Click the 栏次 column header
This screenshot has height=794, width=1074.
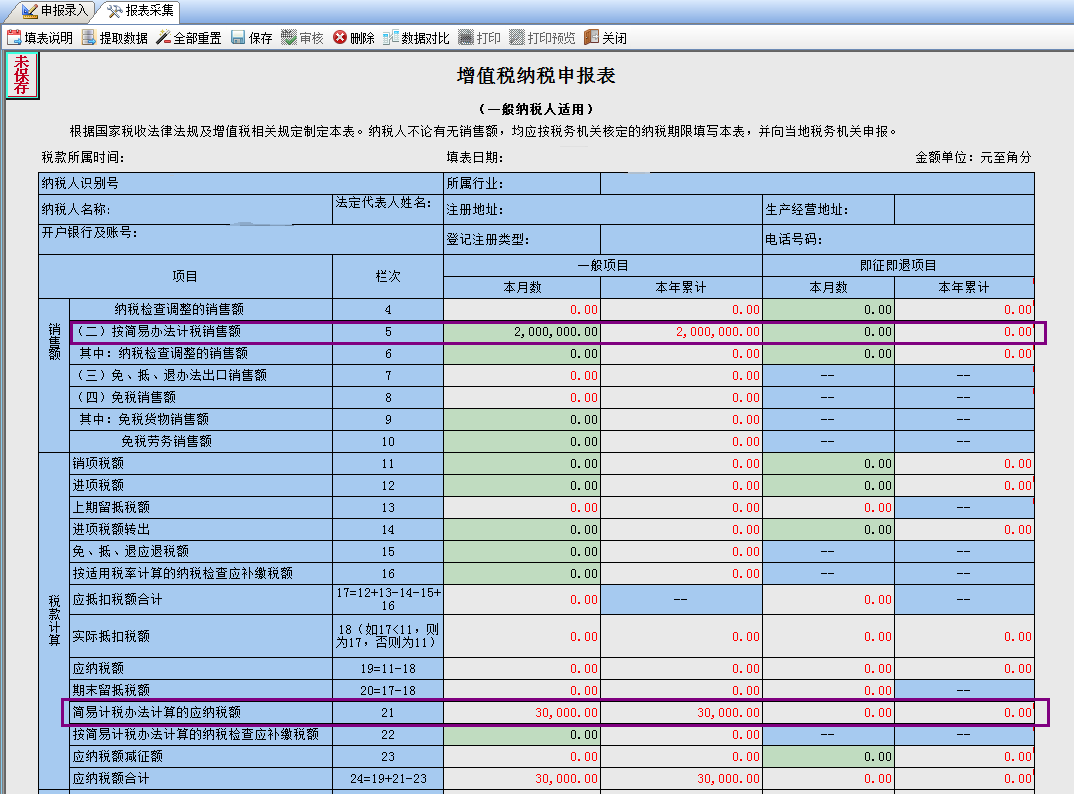pos(388,276)
